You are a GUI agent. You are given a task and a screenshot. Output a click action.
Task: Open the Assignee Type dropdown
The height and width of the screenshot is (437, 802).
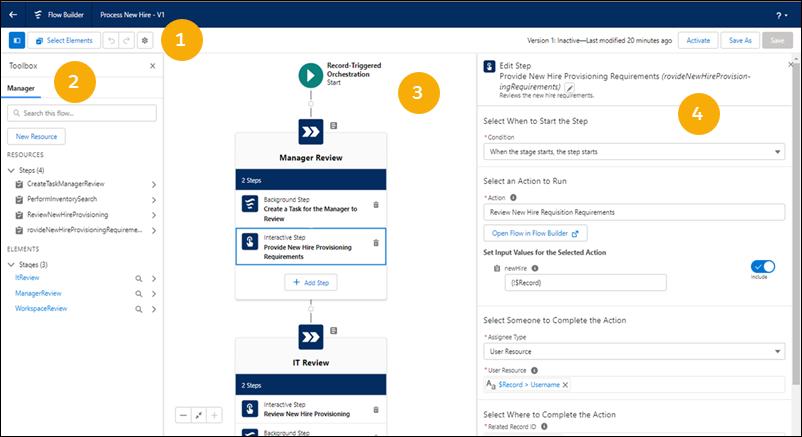pyautogui.click(x=633, y=352)
